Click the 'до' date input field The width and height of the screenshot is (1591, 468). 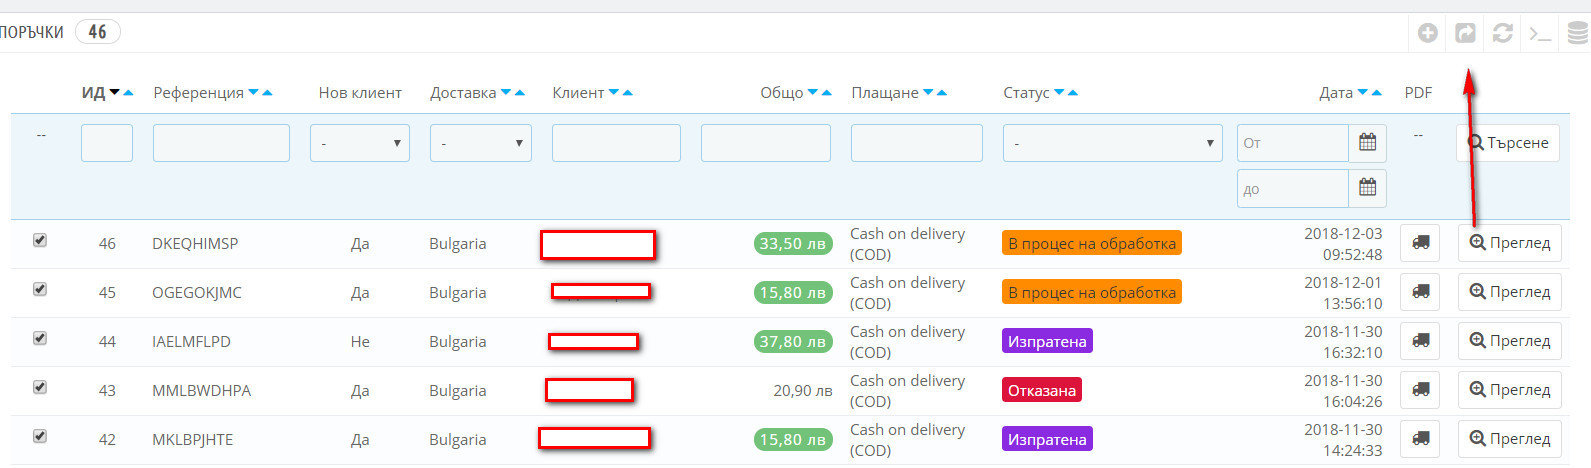pyautogui.click(x=1293, y=188)
